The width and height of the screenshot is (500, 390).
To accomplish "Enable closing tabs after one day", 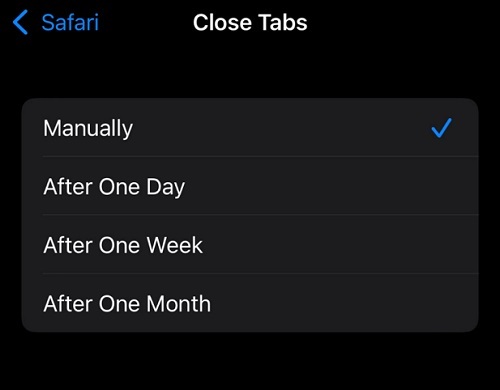I will [250, 186].
